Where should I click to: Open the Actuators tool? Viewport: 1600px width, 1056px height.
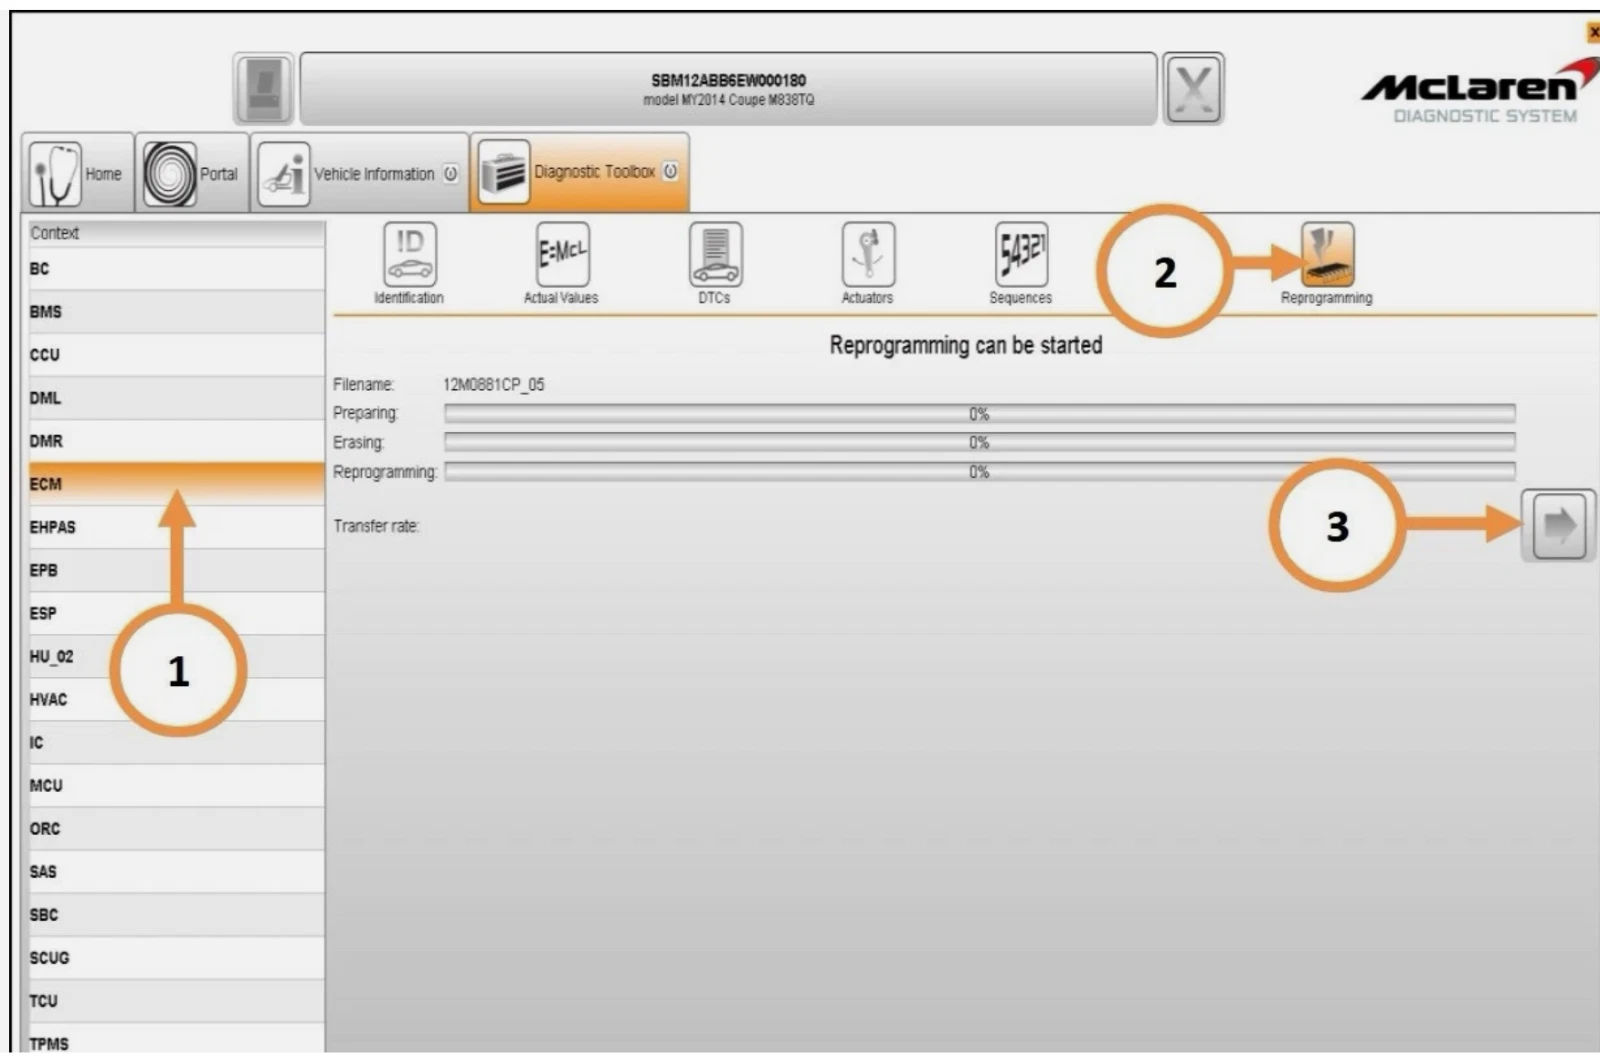868,255
